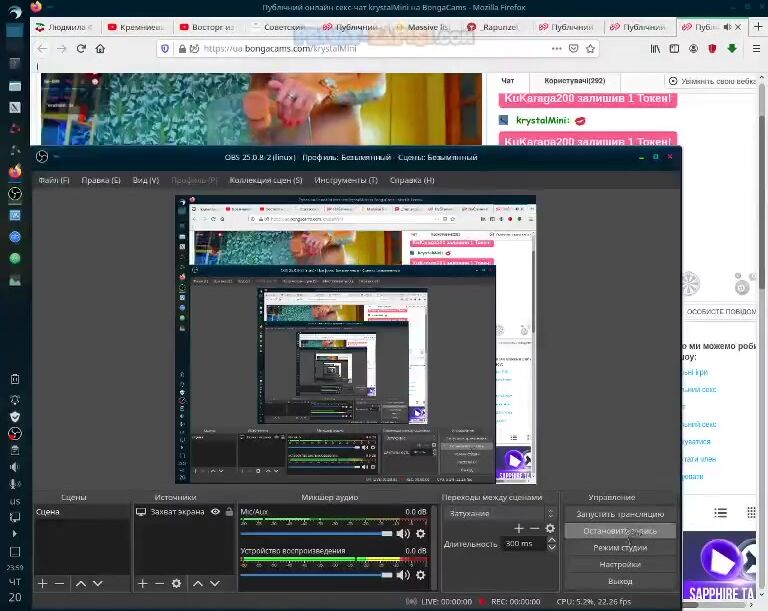
Task: Mute the Mic/Aux audio channel
Action: pyautogui.click(x=402, y=534)
